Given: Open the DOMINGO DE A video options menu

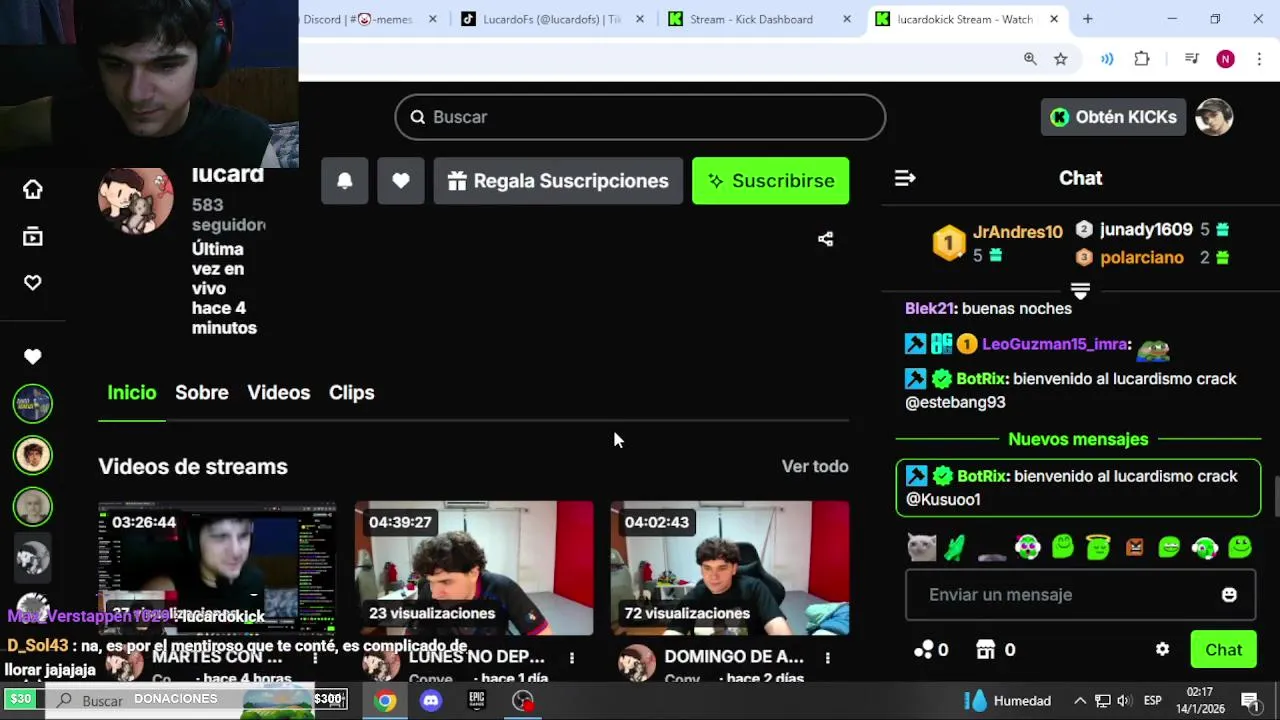Looking at the screenshot, I should 827,658.
